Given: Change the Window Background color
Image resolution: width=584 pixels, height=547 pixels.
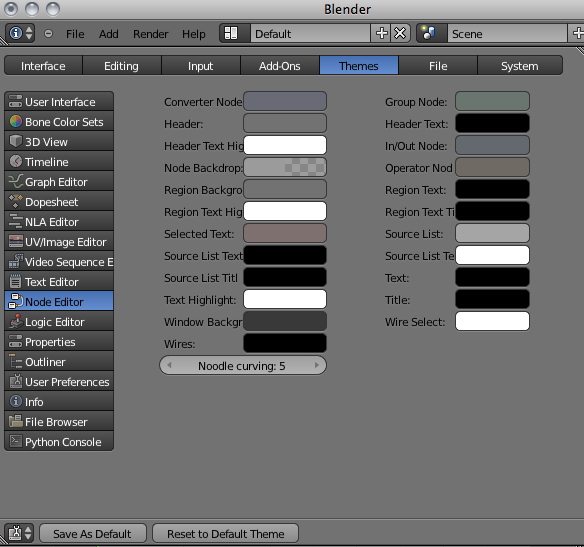Looking at the screenshot, I should pyautogui.click(x=285, y=321).
